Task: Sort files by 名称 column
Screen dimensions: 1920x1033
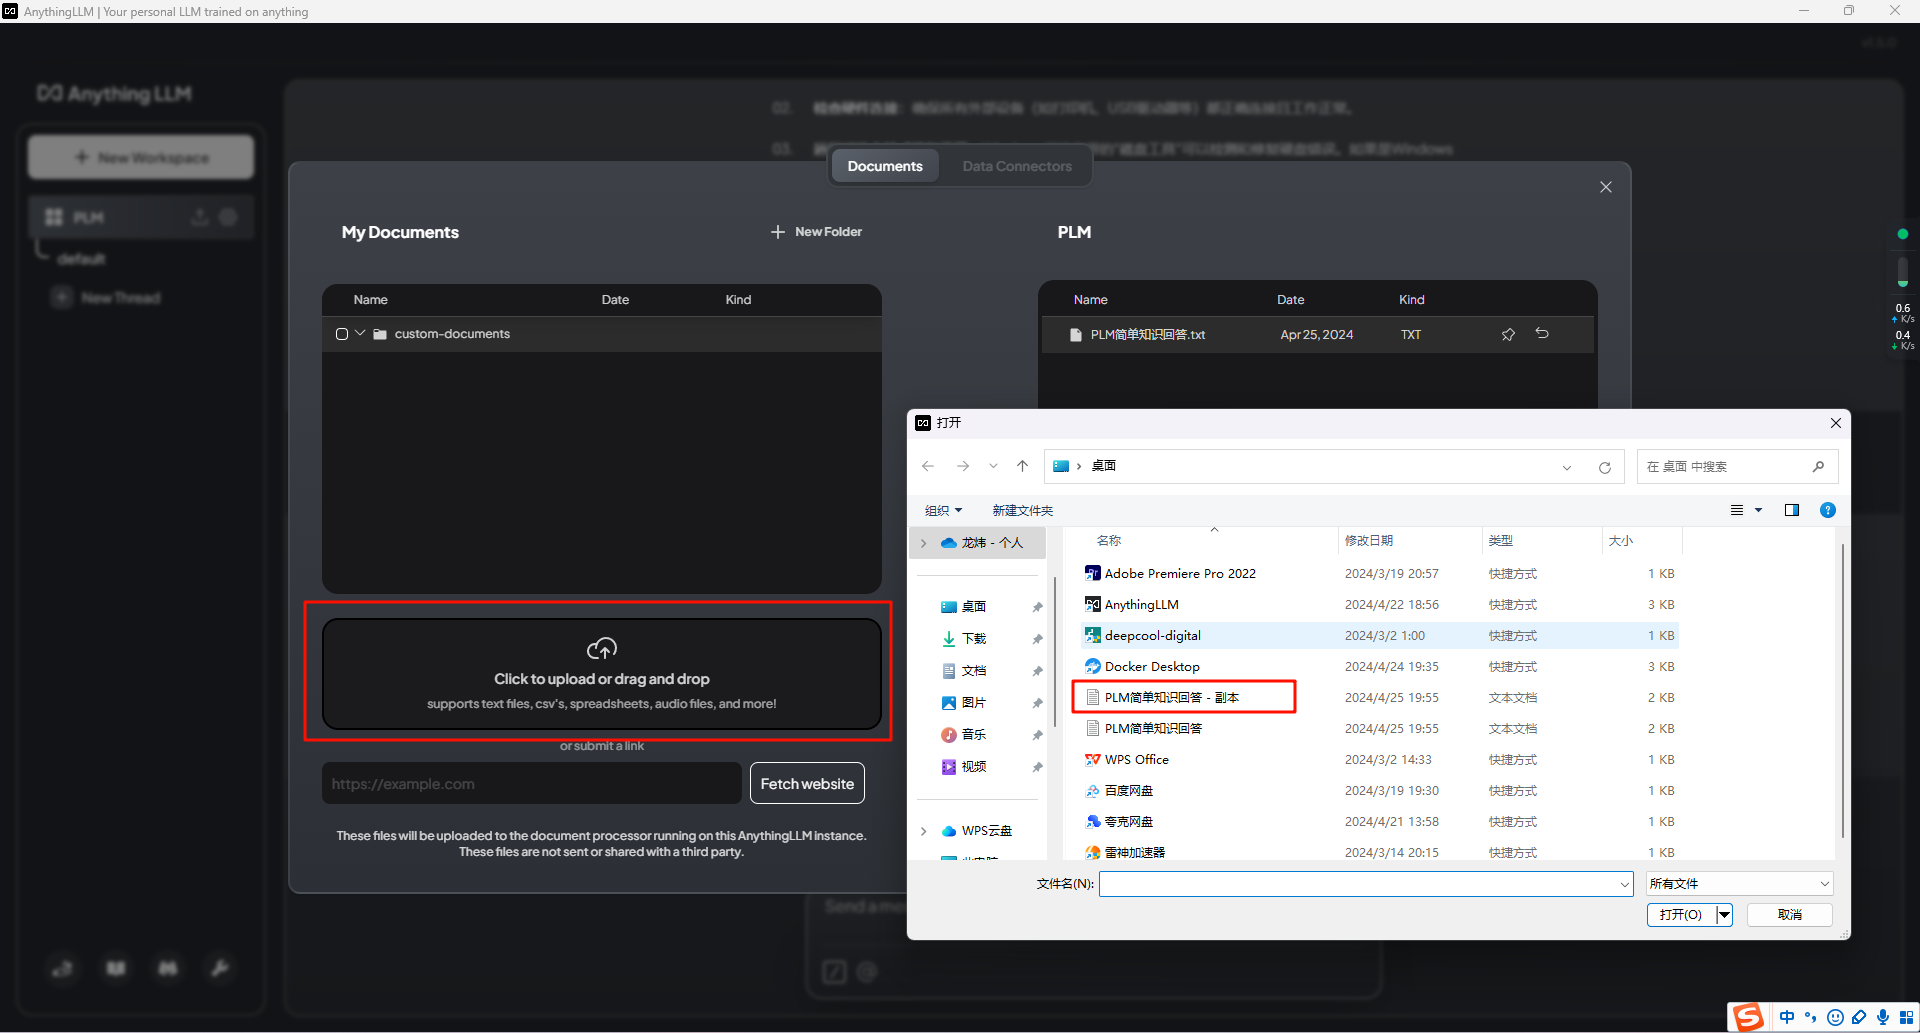Action: 1109,541
